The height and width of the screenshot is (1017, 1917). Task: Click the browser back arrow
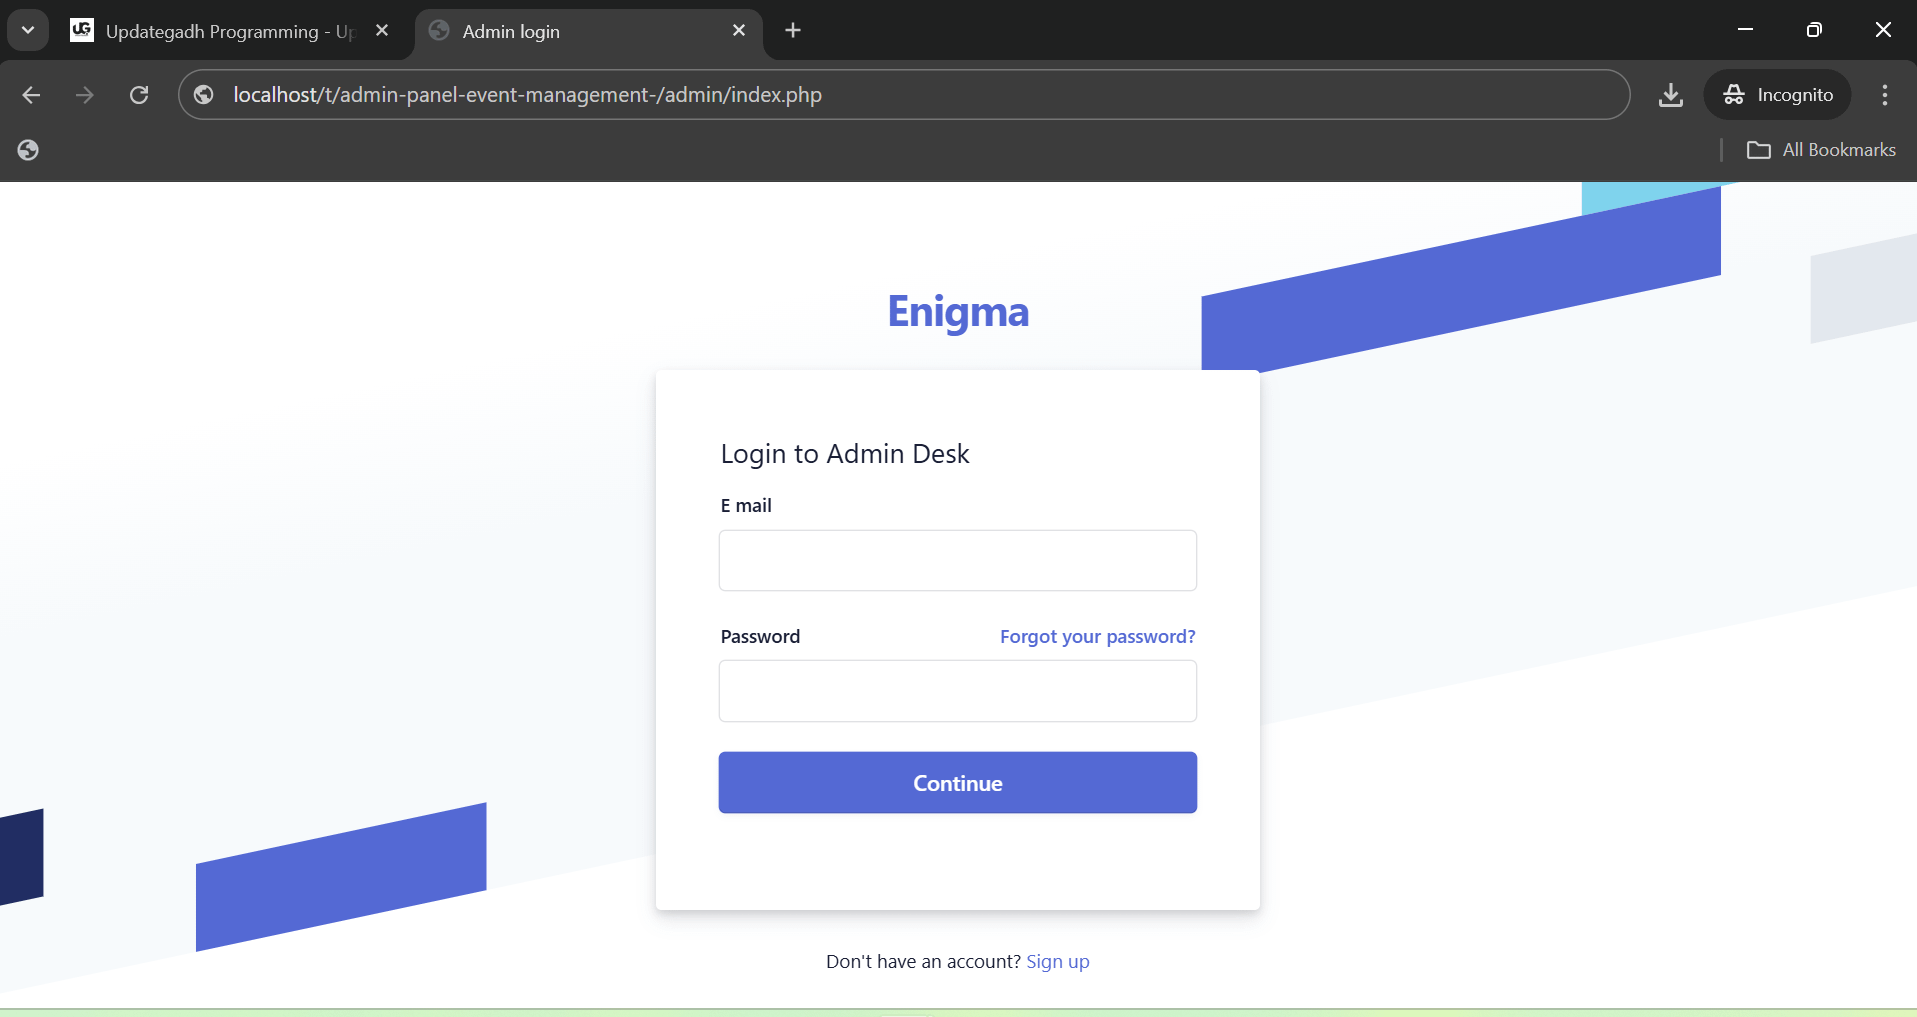point(31,95)
